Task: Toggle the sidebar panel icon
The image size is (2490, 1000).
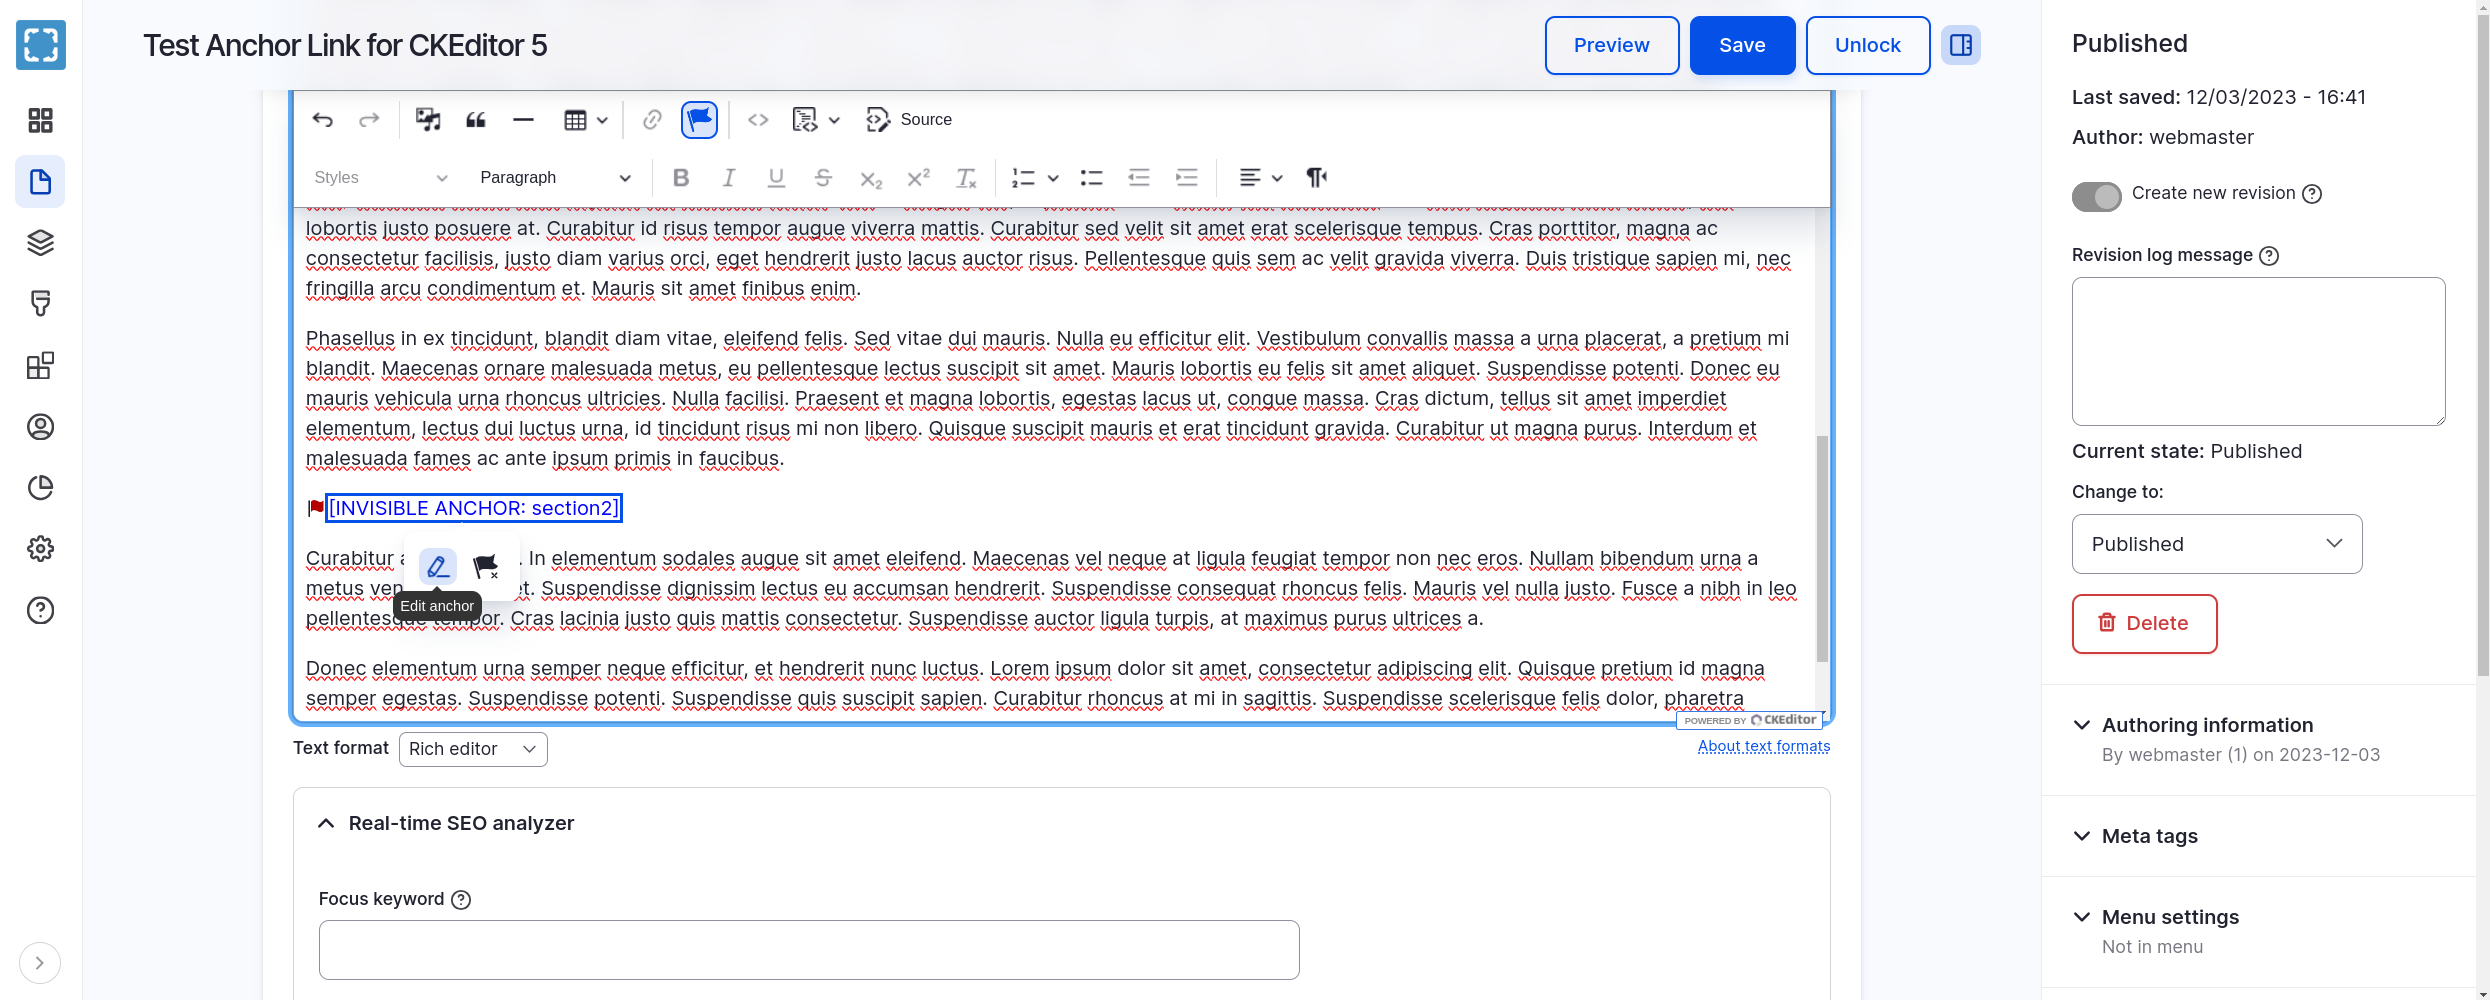Action: 1960,45
